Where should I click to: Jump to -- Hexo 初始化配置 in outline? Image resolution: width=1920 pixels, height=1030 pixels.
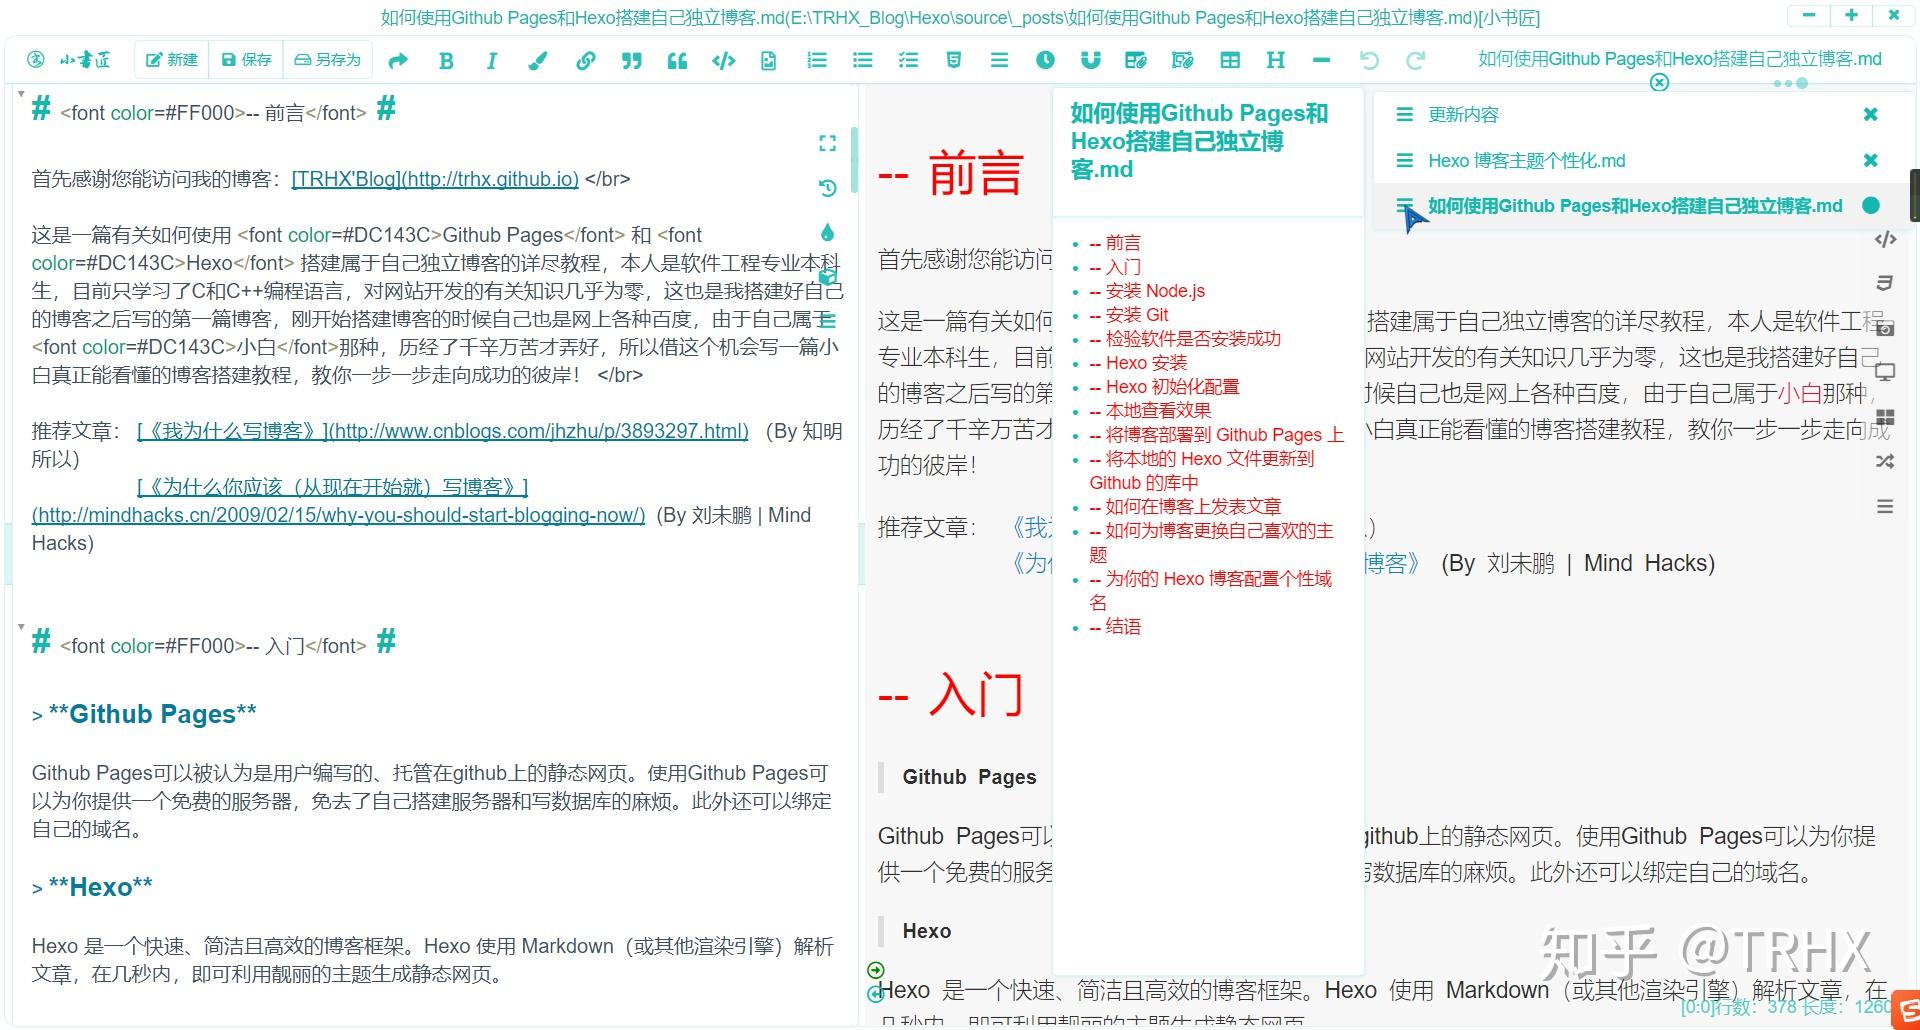coord(1164,386)
